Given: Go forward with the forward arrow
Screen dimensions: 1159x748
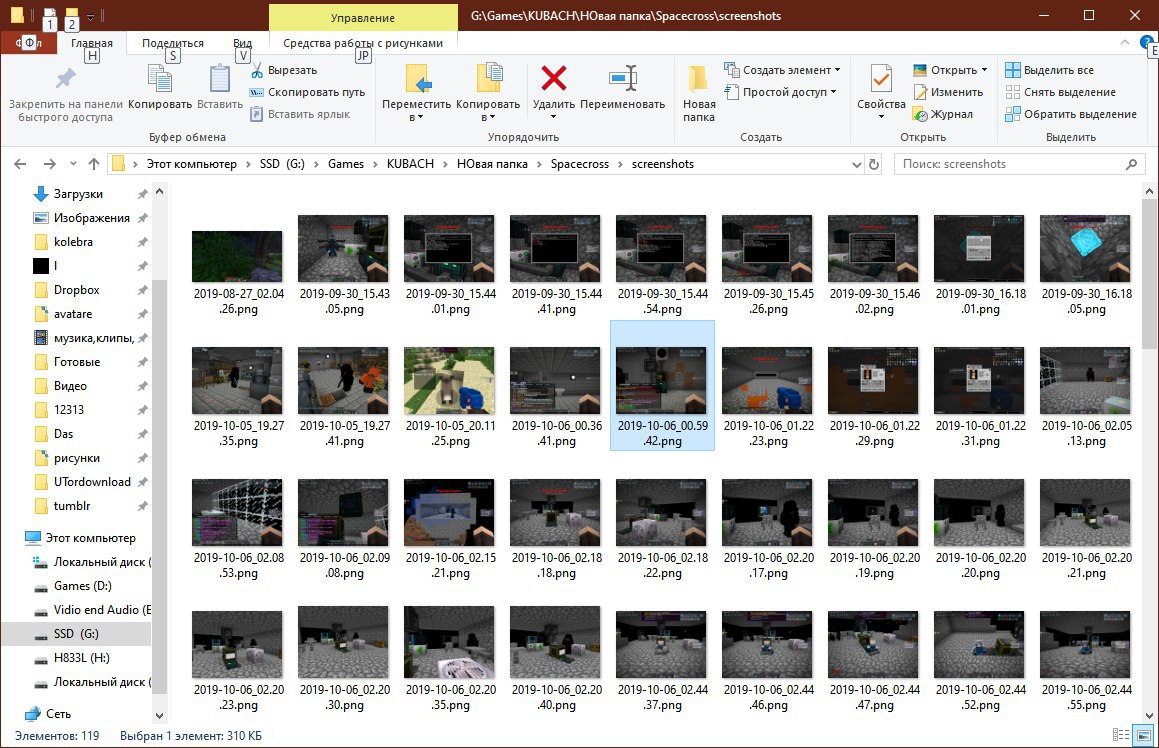Looking at the screenshot, I should tap(50, 164).
